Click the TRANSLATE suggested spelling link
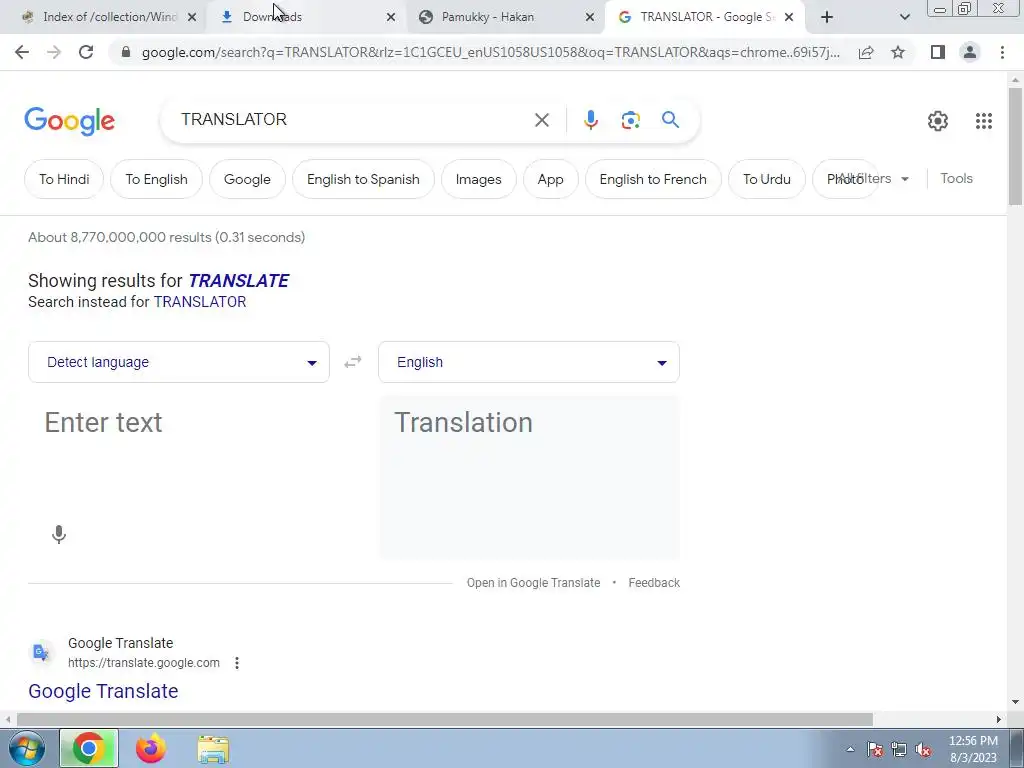 (238, 281)
